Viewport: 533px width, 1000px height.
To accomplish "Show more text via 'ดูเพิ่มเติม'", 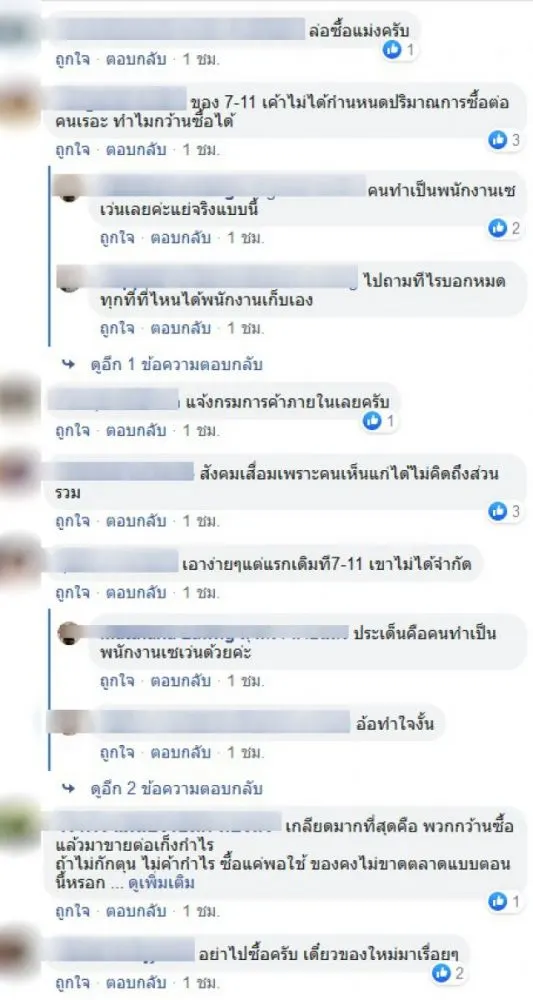I will (161, 883).
